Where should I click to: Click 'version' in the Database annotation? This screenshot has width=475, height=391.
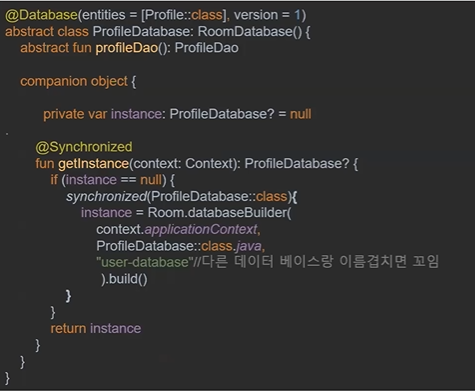256,15
